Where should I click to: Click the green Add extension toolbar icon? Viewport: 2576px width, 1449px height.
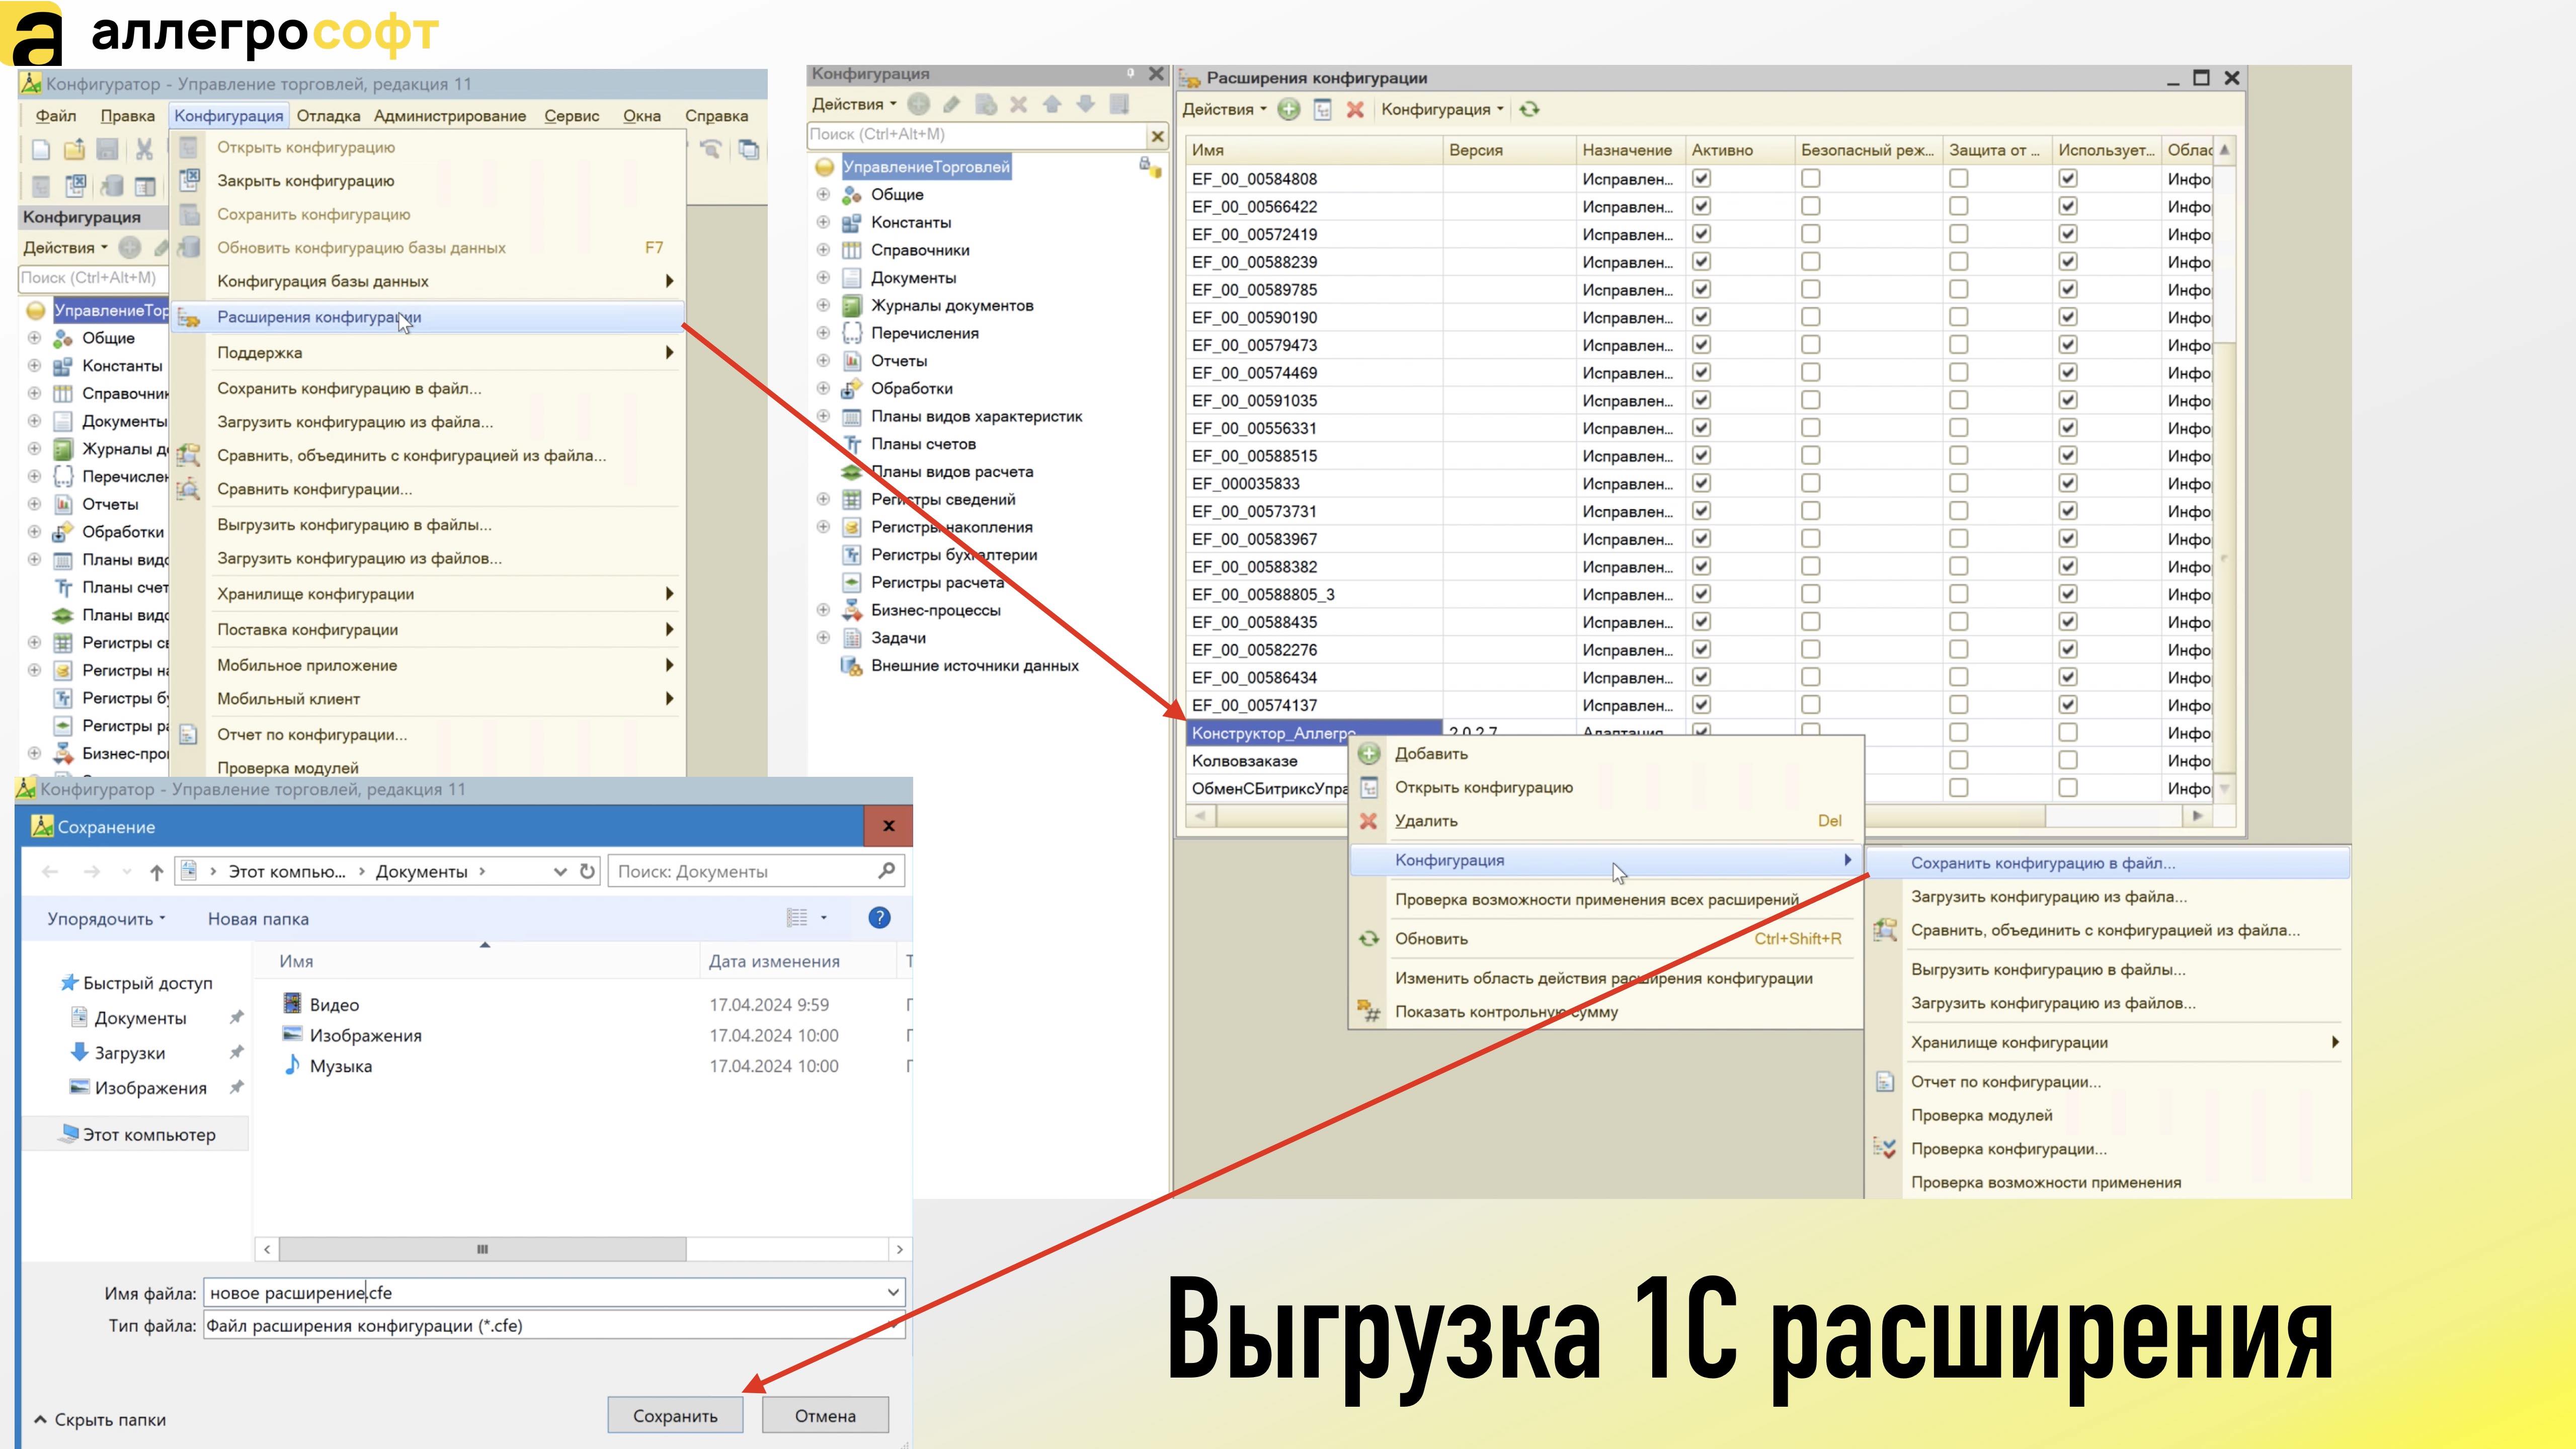point(1289,110)
